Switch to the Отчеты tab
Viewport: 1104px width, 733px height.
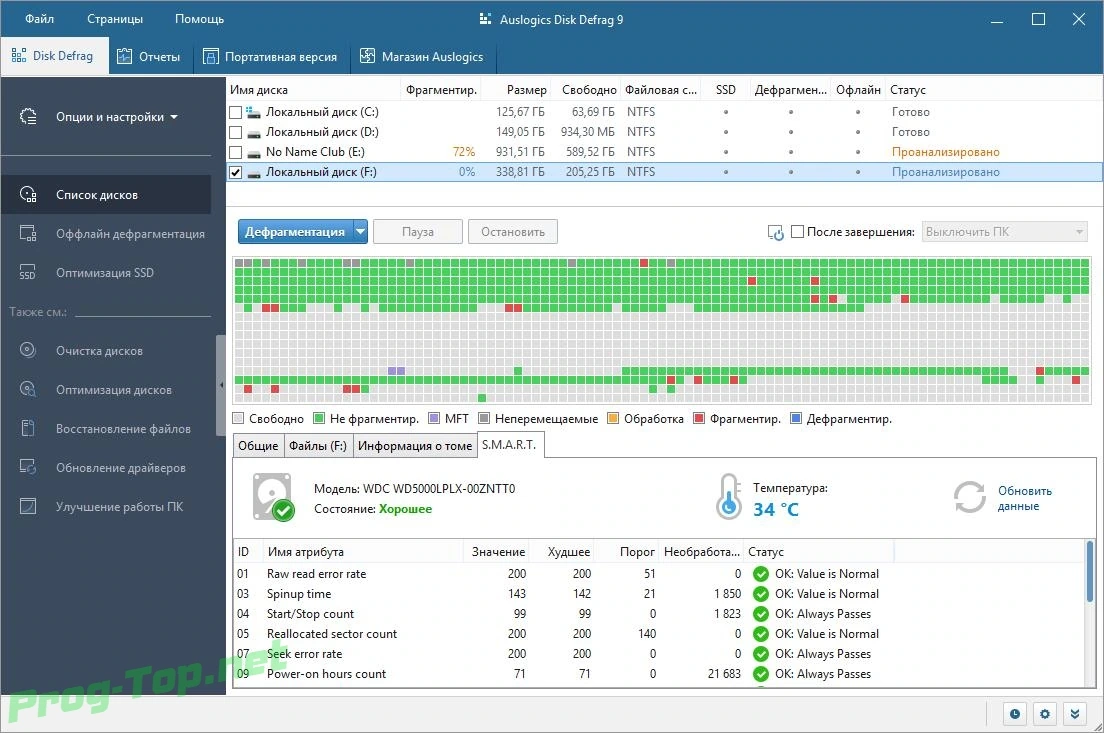149,56
